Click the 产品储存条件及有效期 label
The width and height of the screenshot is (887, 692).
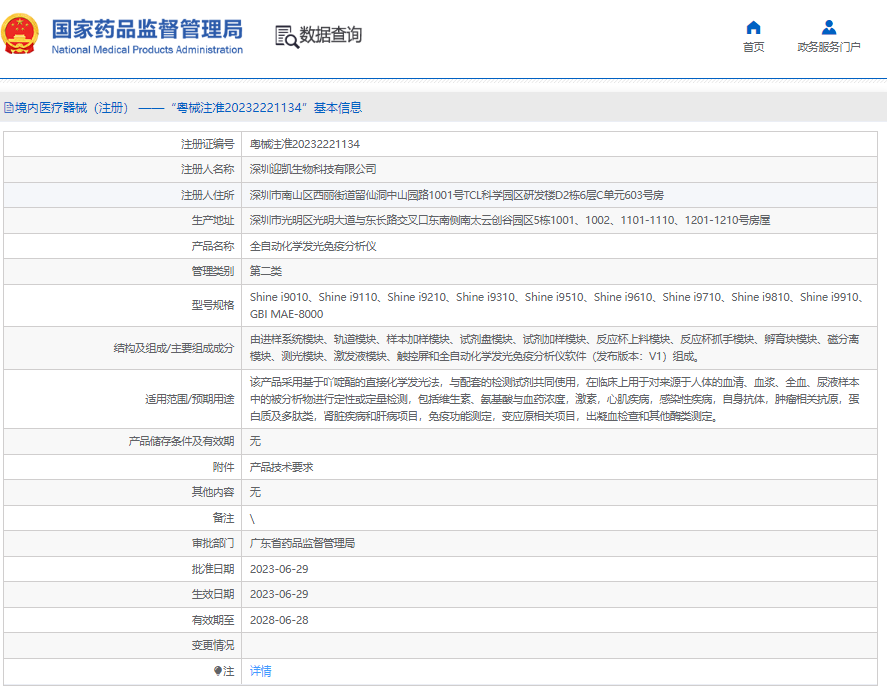click(181, 442)
